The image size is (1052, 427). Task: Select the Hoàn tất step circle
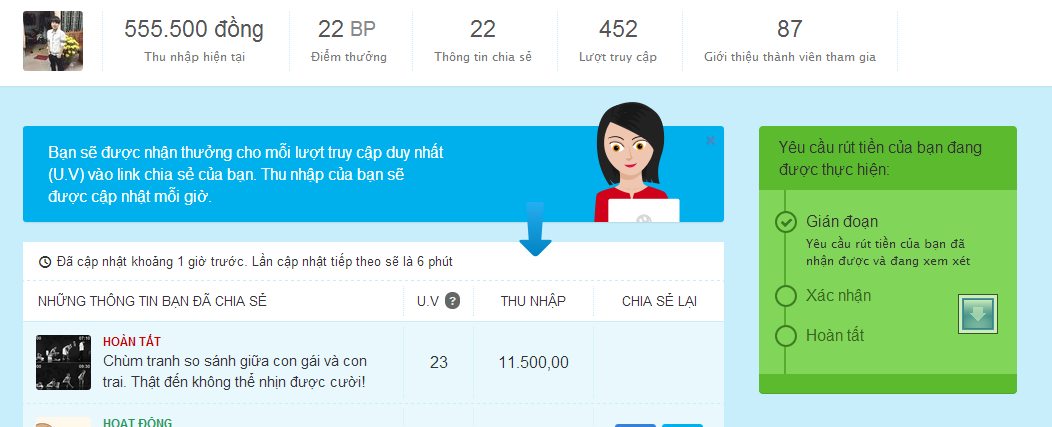[786, 336]
